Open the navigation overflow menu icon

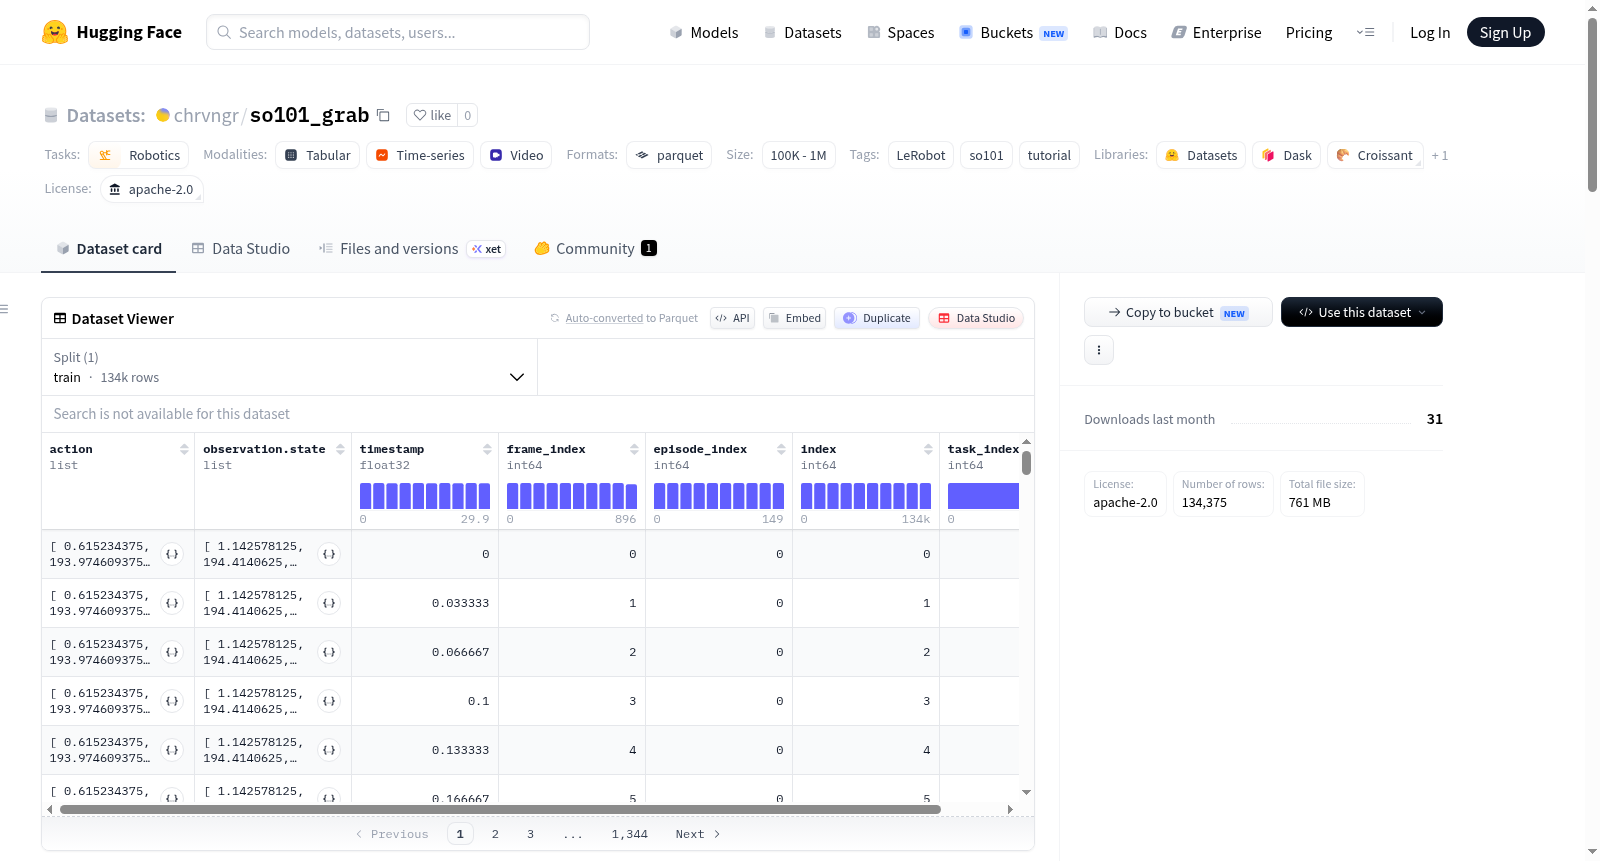point(1365,32)
